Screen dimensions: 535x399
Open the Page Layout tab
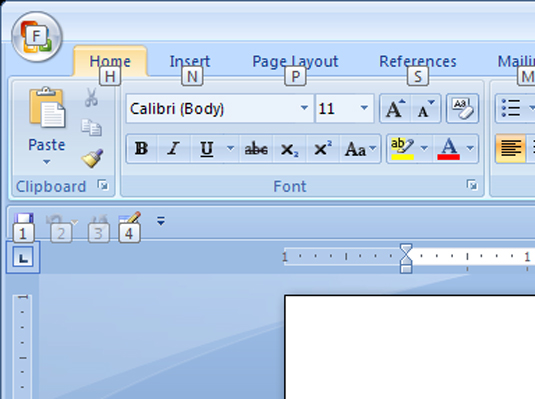coord(295,61)
